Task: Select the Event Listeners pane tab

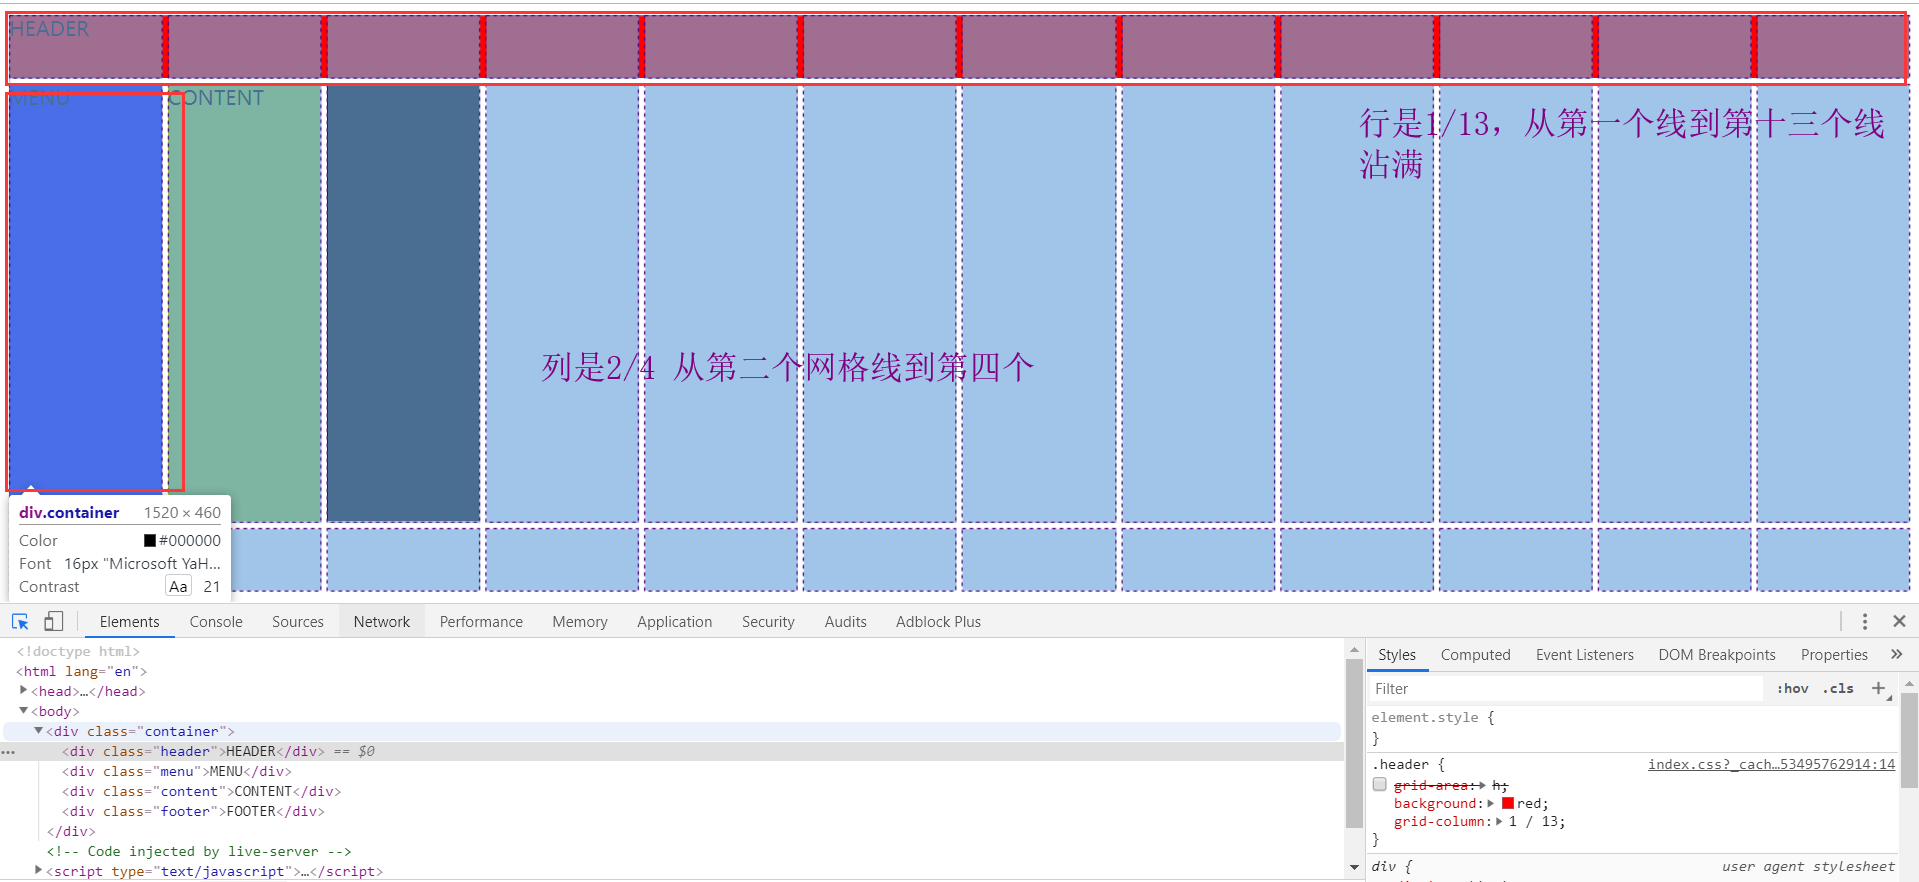Action: pyautogui.click(x=1584, y=654)
